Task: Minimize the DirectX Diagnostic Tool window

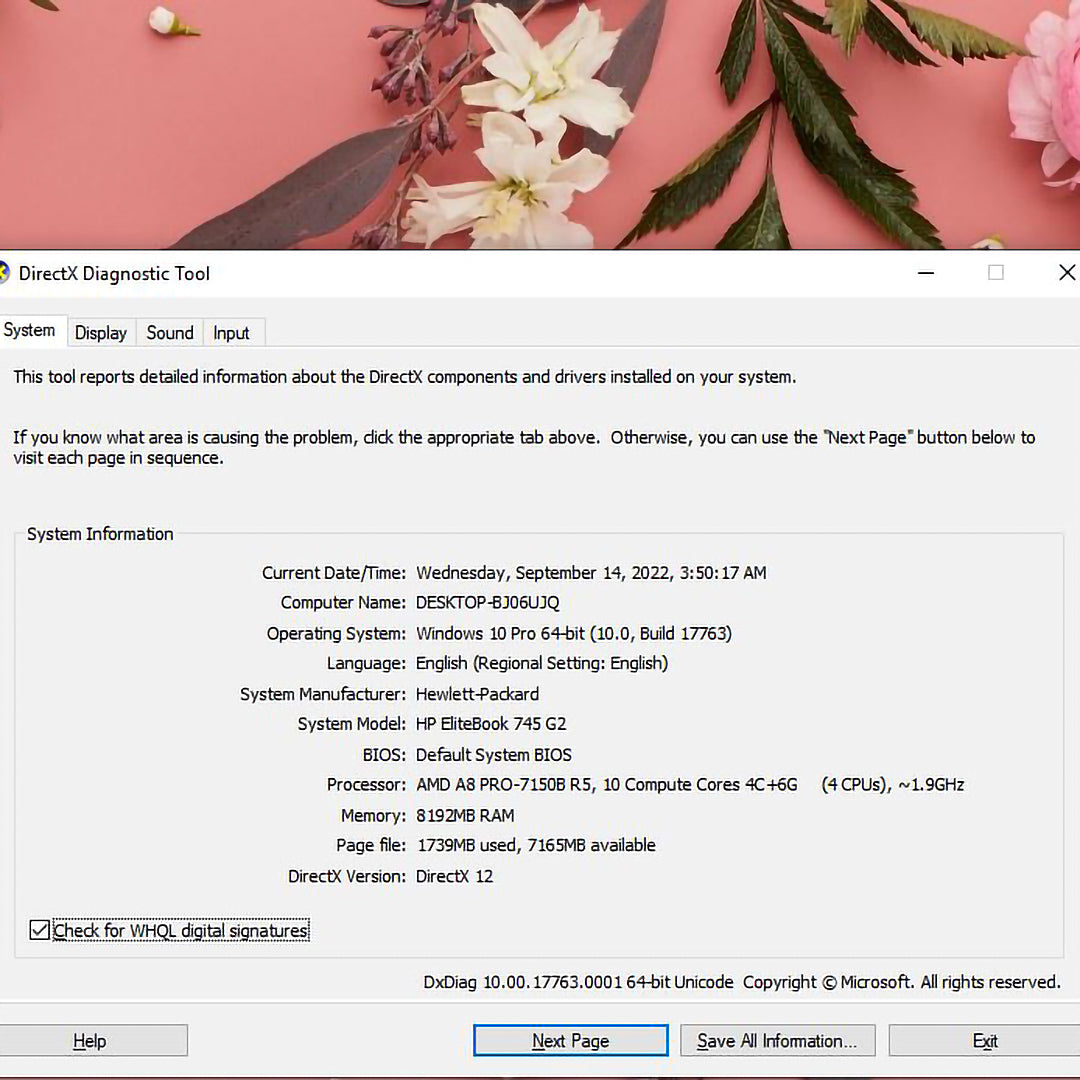Action: [x=926, y=273]
